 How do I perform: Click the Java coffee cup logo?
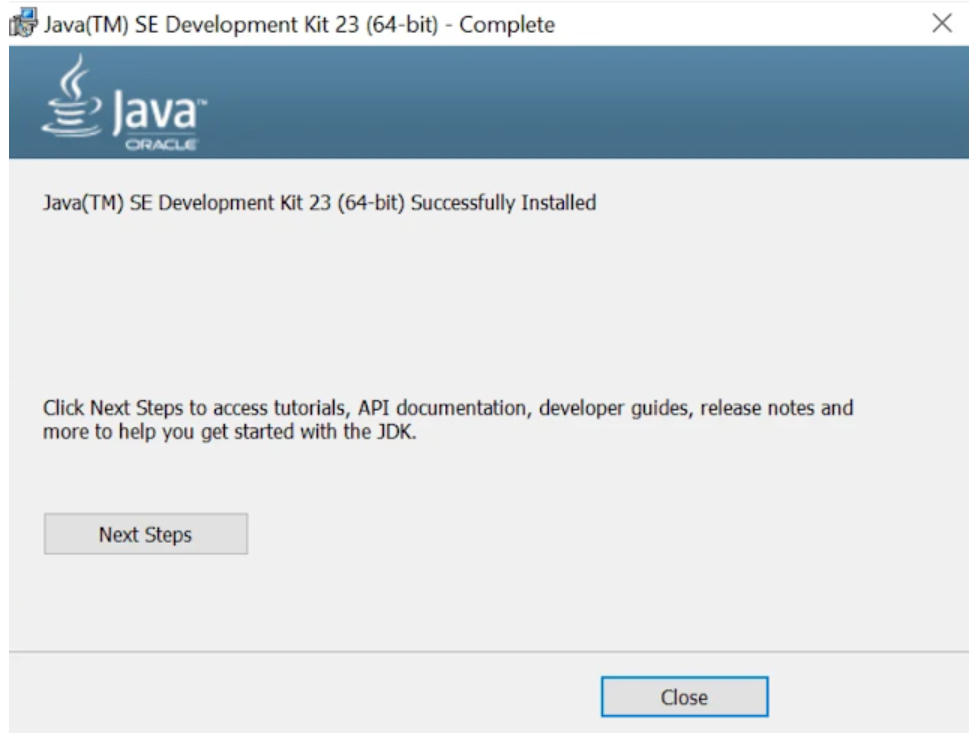(x=72, y=96)
